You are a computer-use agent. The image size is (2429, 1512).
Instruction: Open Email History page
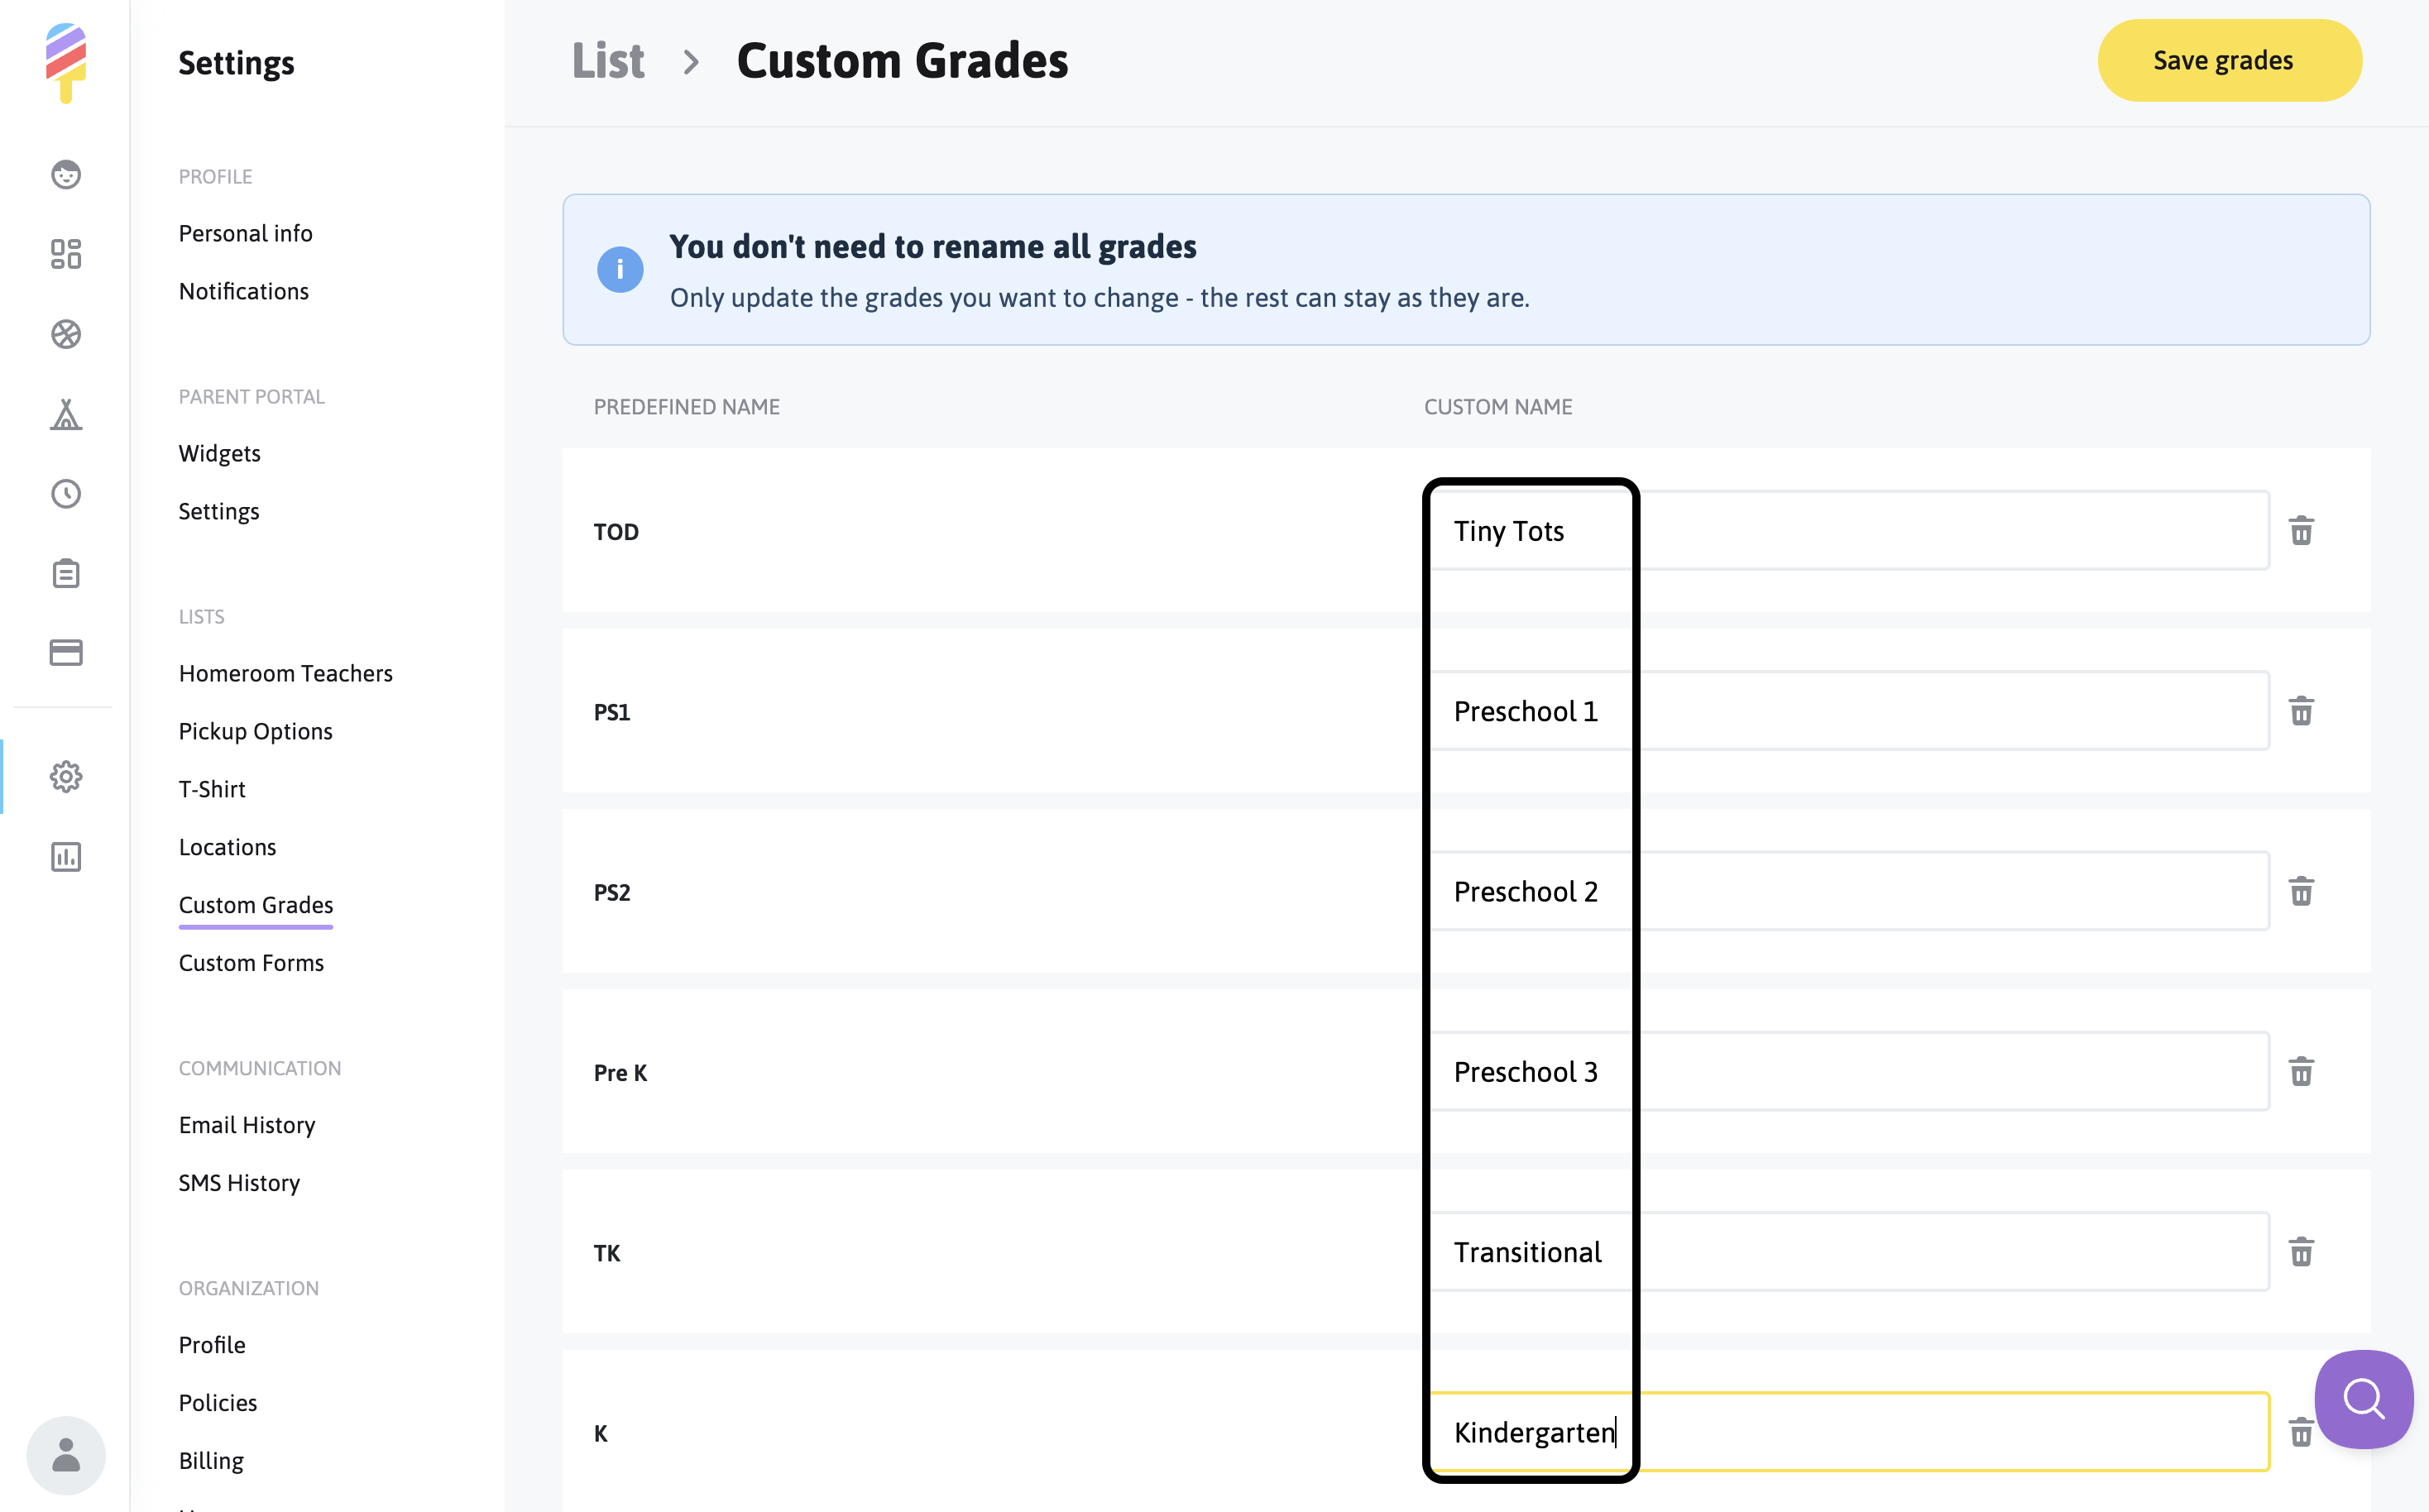(247, 1125)
